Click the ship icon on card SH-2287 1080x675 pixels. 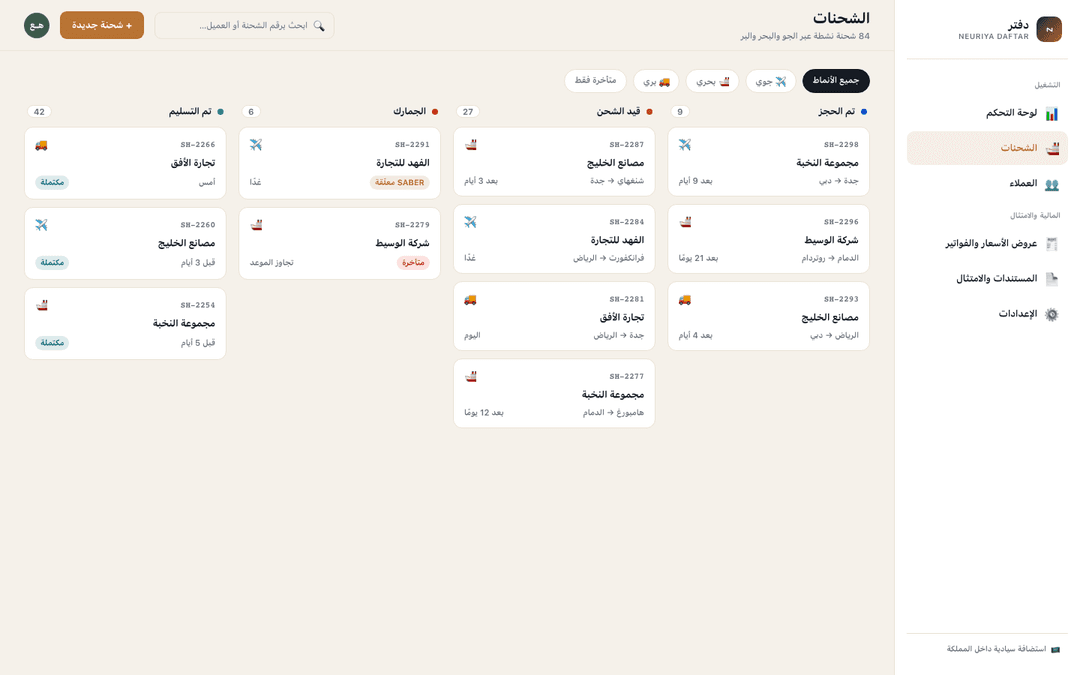[x=470, y=145]
